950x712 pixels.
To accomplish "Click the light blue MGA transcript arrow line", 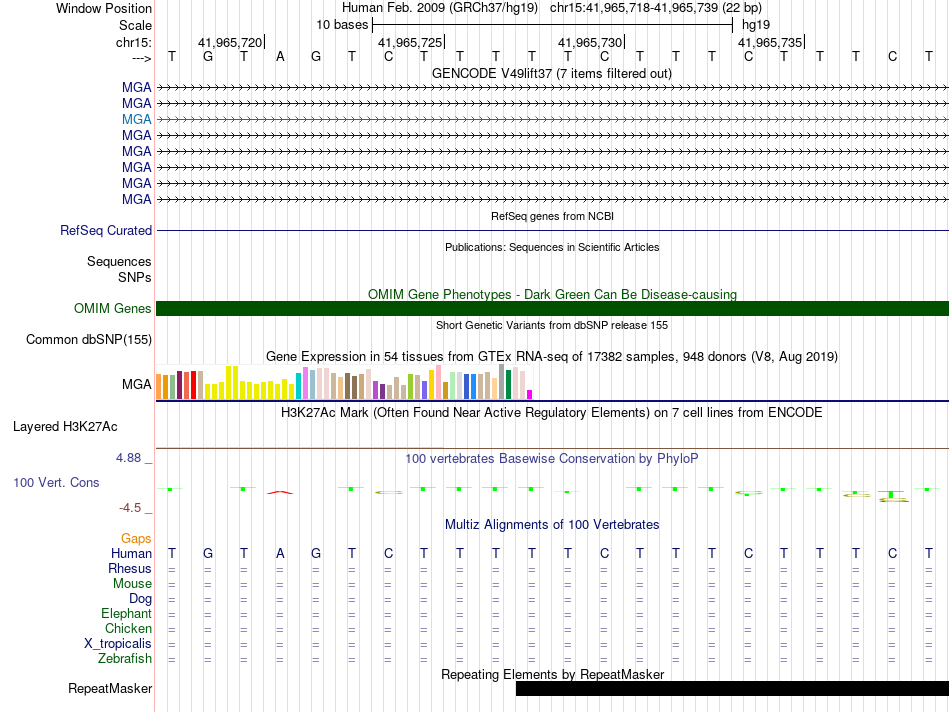I will tap(553, 119).
